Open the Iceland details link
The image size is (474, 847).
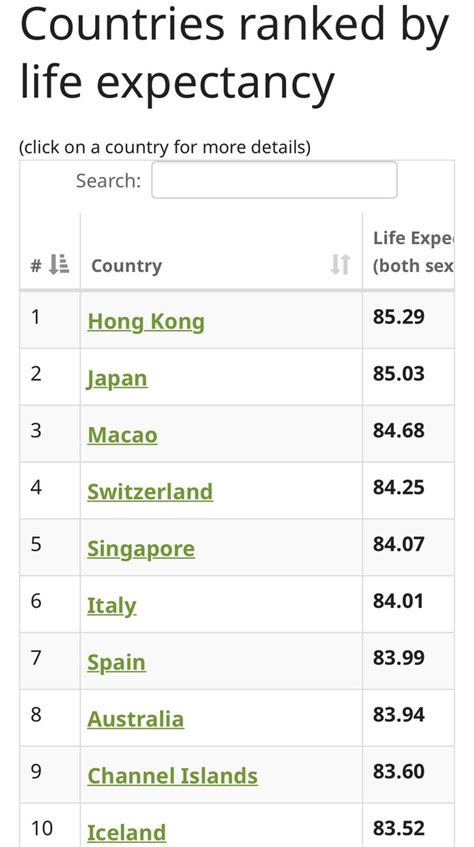coord(126,832)
